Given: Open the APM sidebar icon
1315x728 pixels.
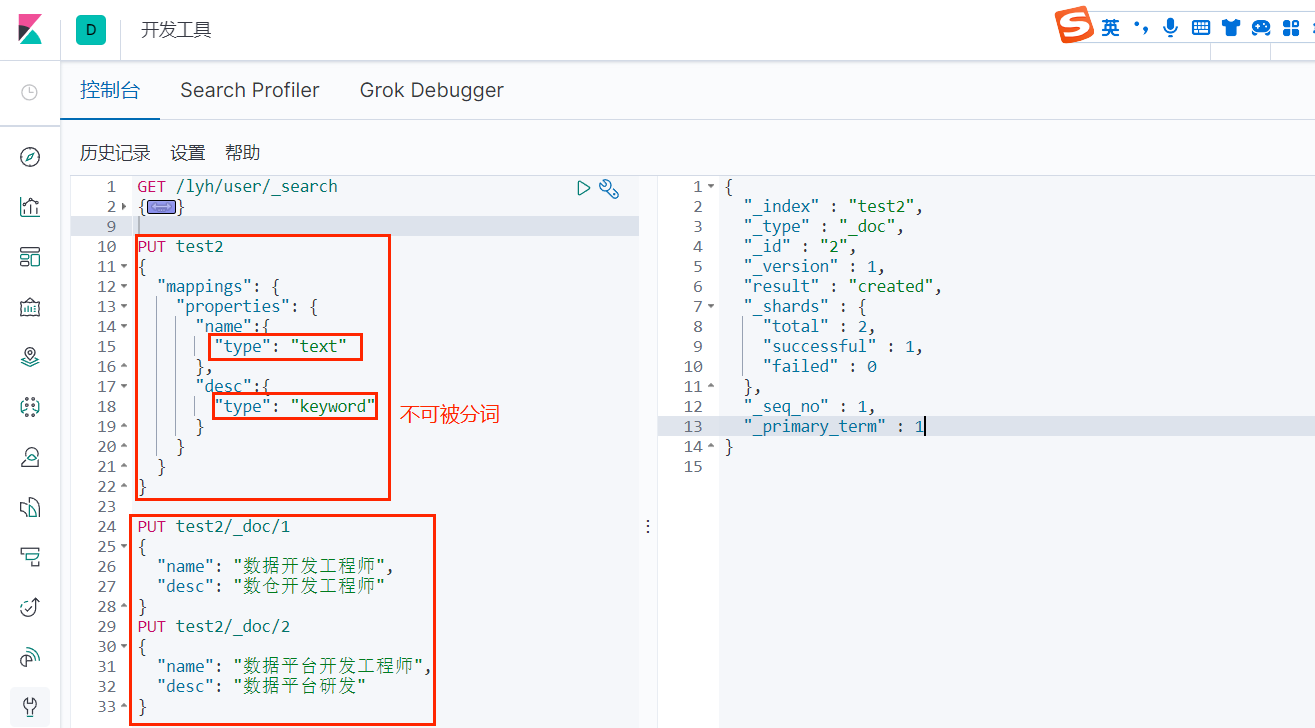Looking at the screenshot, I should click(30, 557).
